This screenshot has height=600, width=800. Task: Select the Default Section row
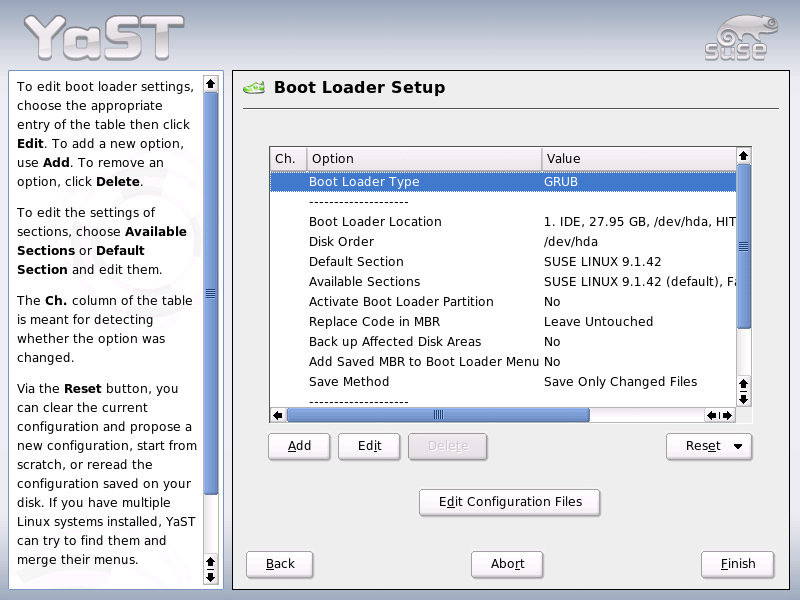(503, 262)
